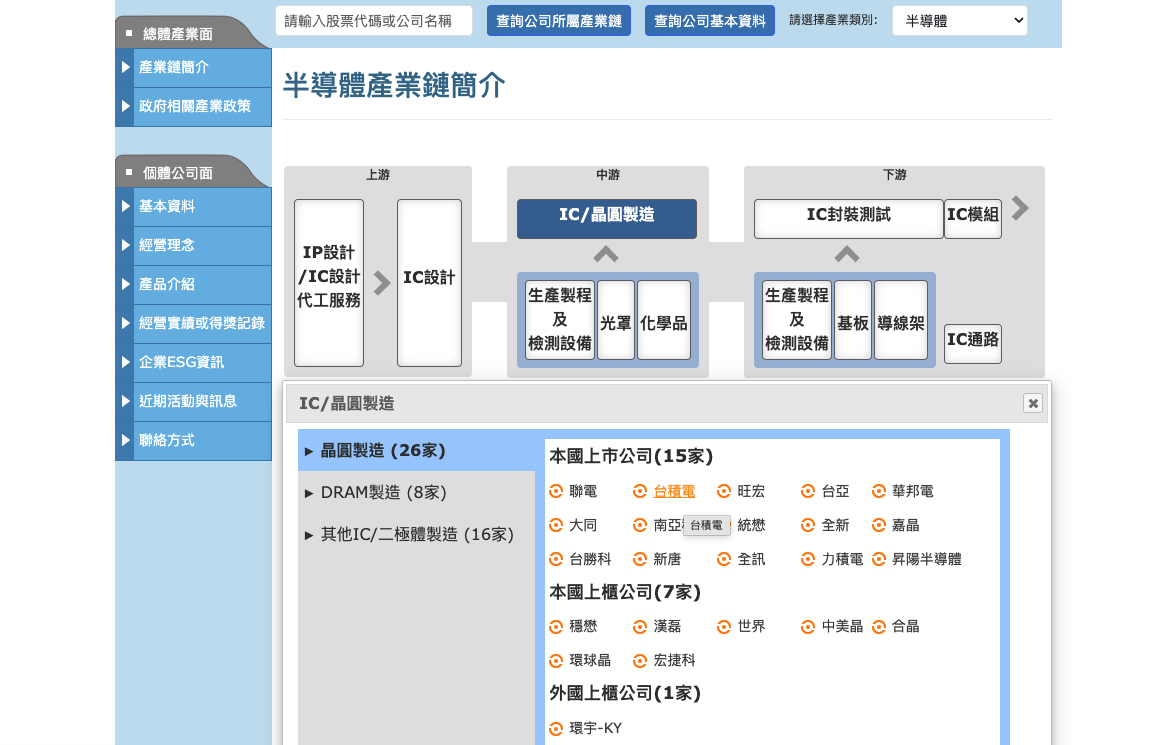
Task: Close the IC/晶圓製造 popup panel
Action: click(x=1032, y=403)
